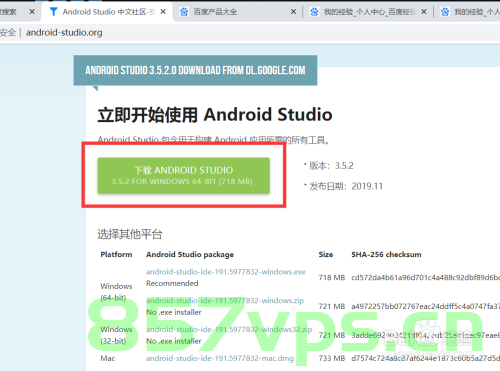This screenshot has width=500, height=371.
Task: Click the Mac platform cell
Action: click(x=108, y=358)
